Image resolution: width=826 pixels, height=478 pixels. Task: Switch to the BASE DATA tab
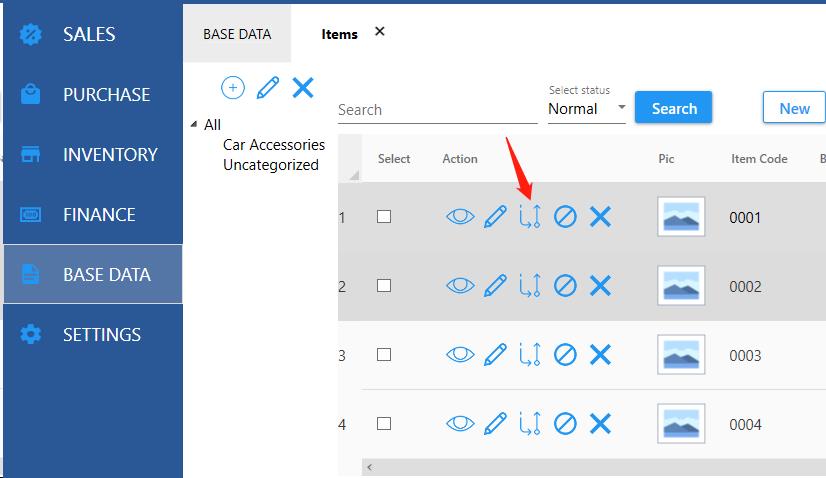[x=237, y=34]
